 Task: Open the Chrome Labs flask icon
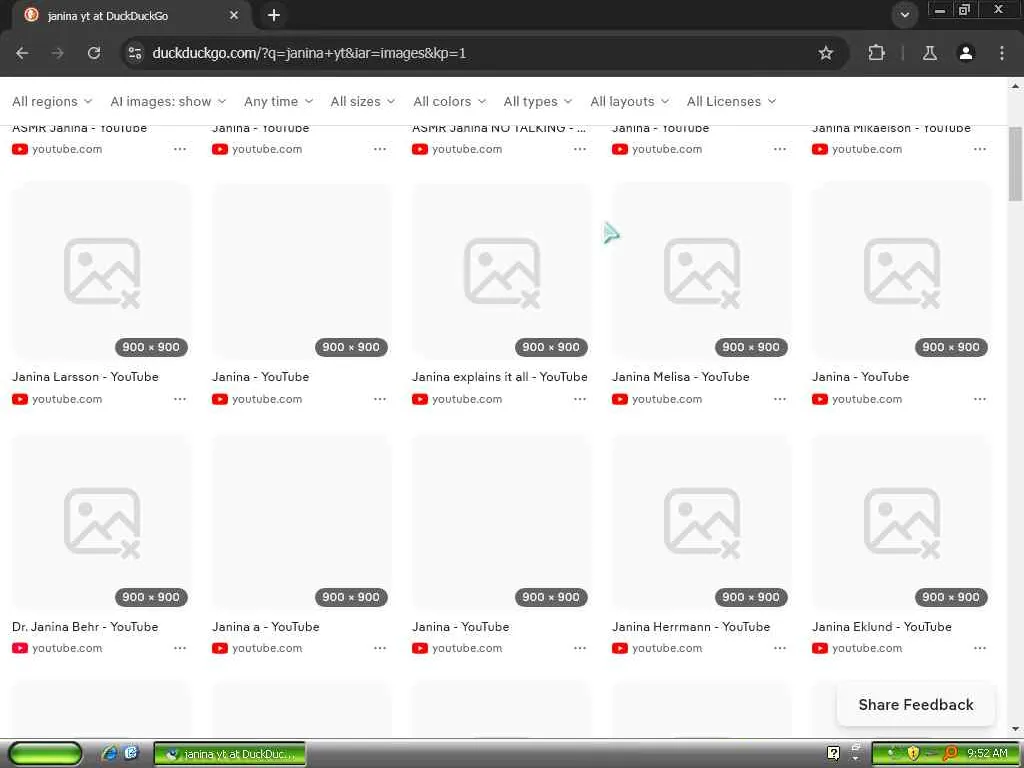[930, 53]
